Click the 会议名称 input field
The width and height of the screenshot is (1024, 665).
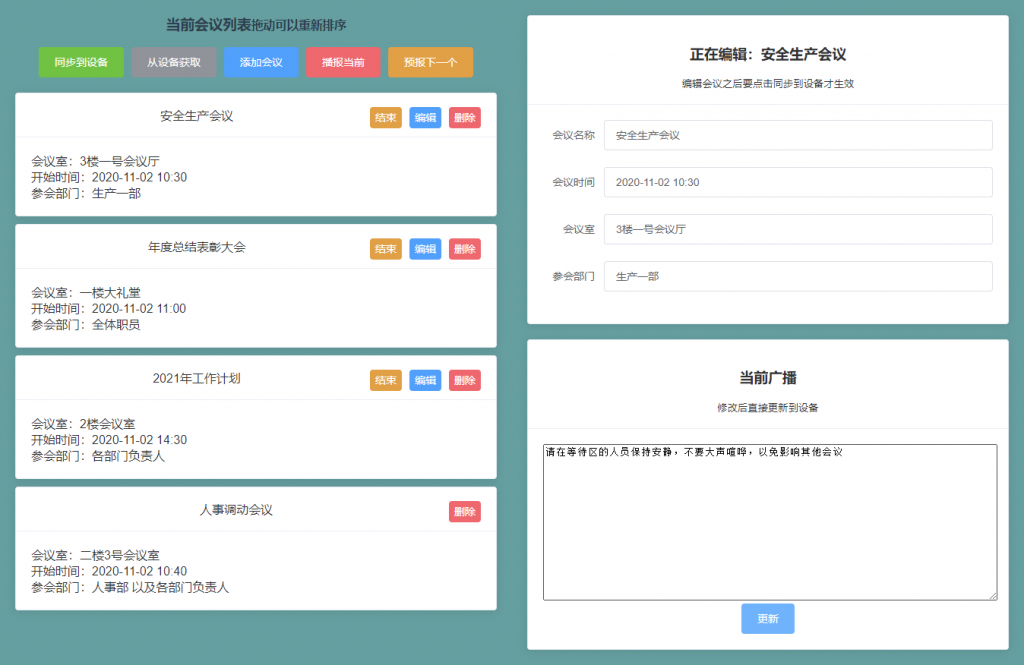pos(798,135)
